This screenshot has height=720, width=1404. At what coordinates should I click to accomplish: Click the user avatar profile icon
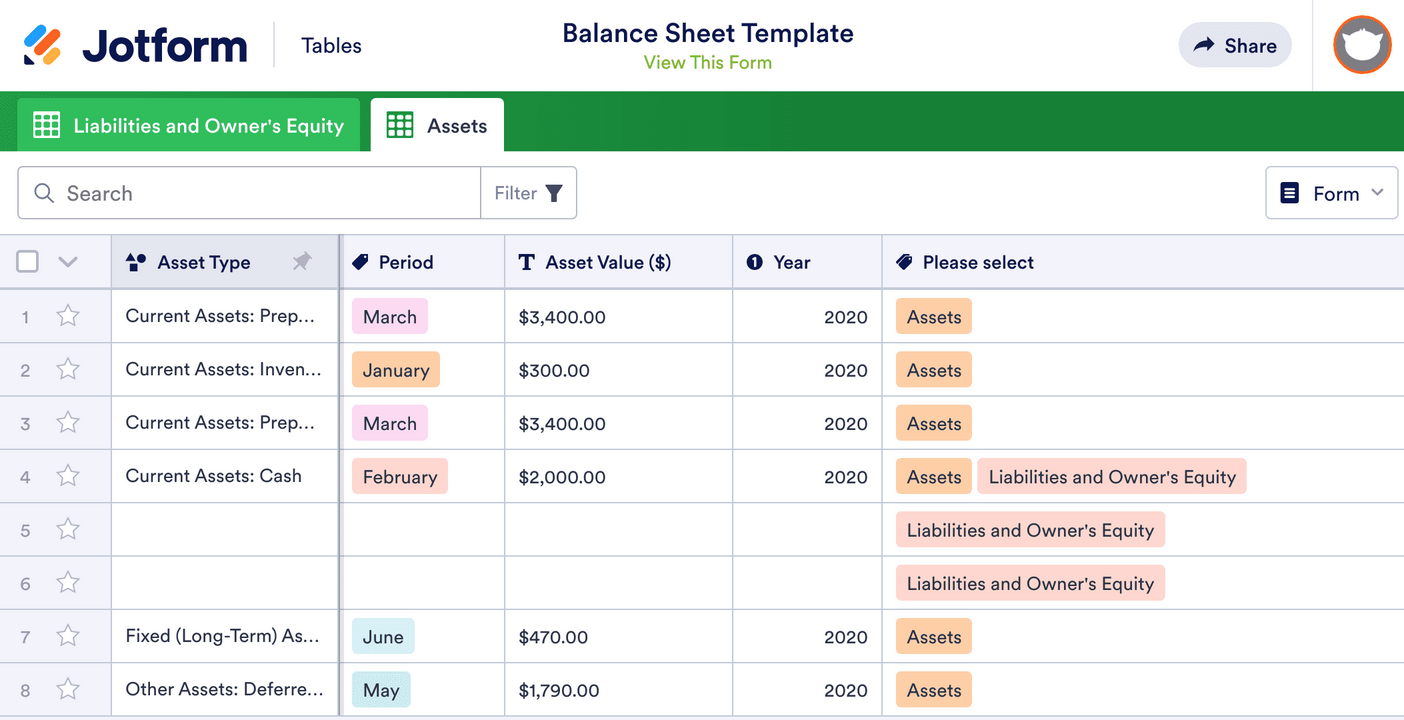(1362, 45)
